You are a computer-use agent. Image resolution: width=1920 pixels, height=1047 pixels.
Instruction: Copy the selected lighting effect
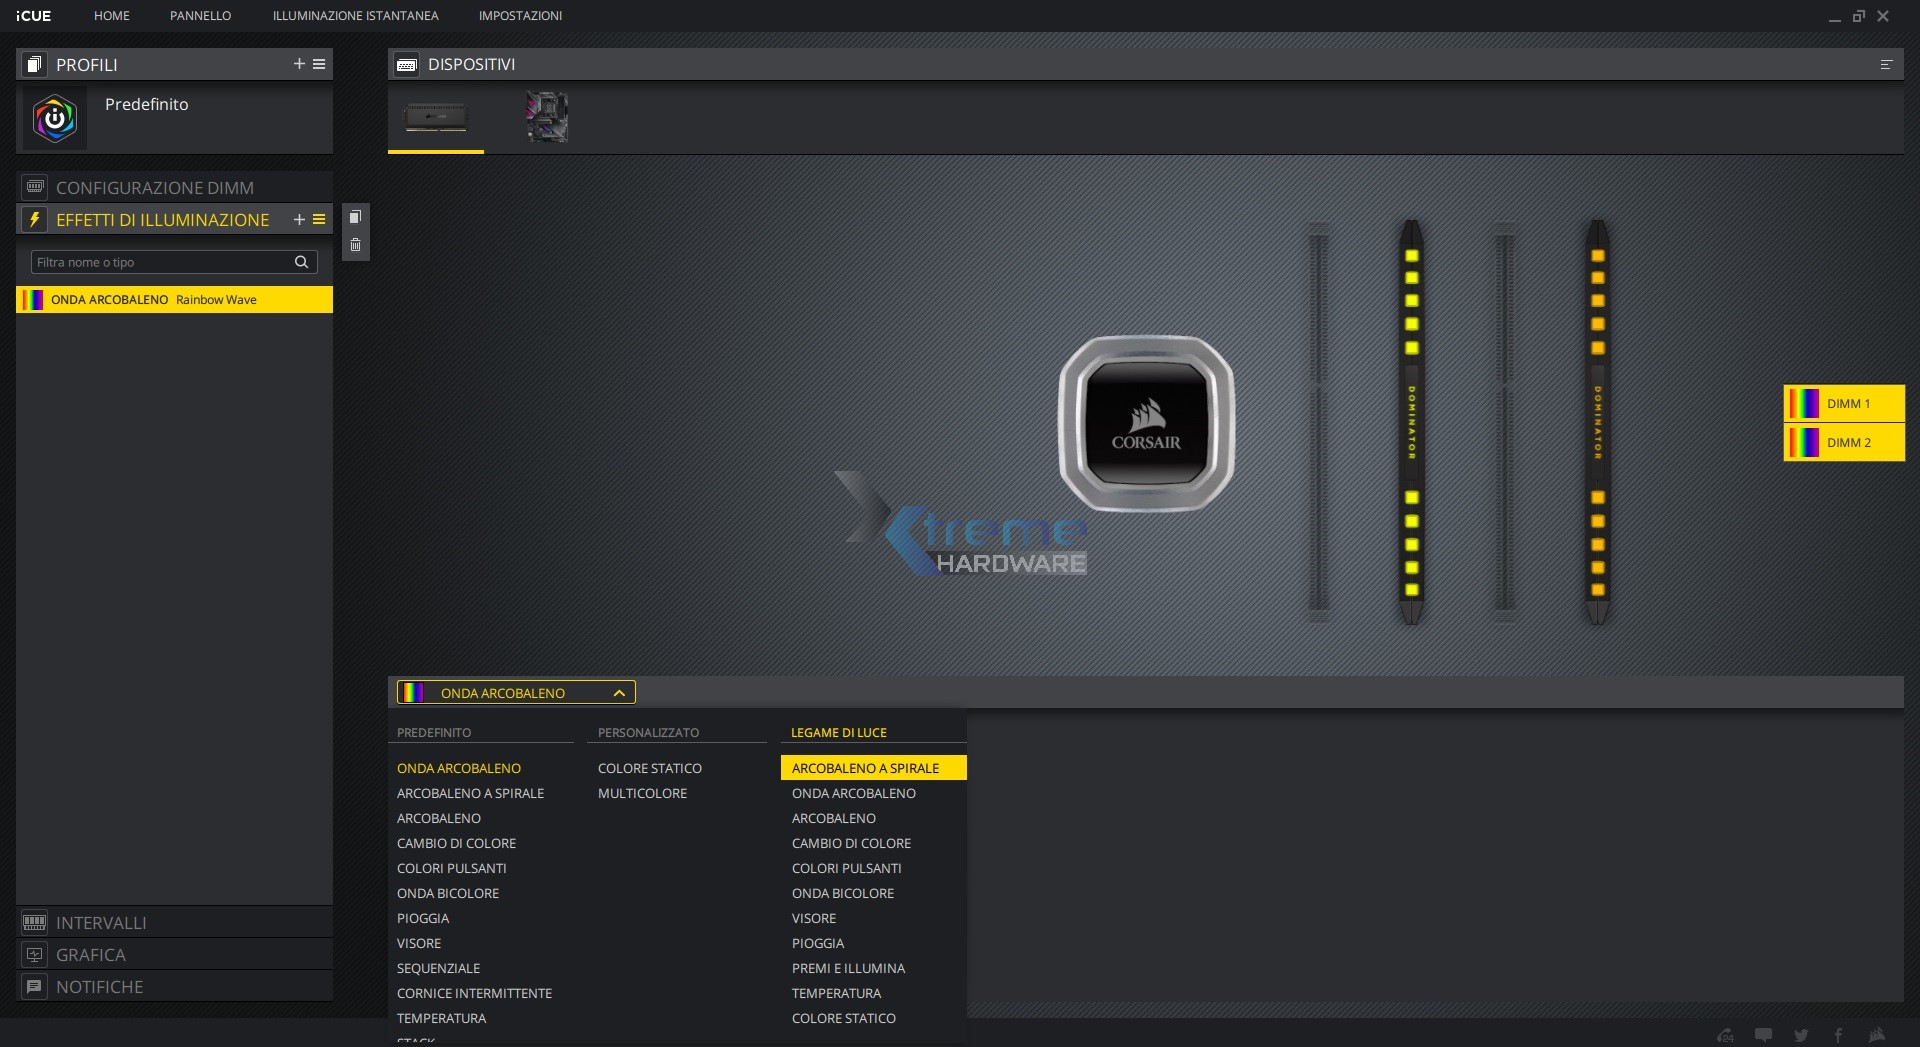point(355,217)
